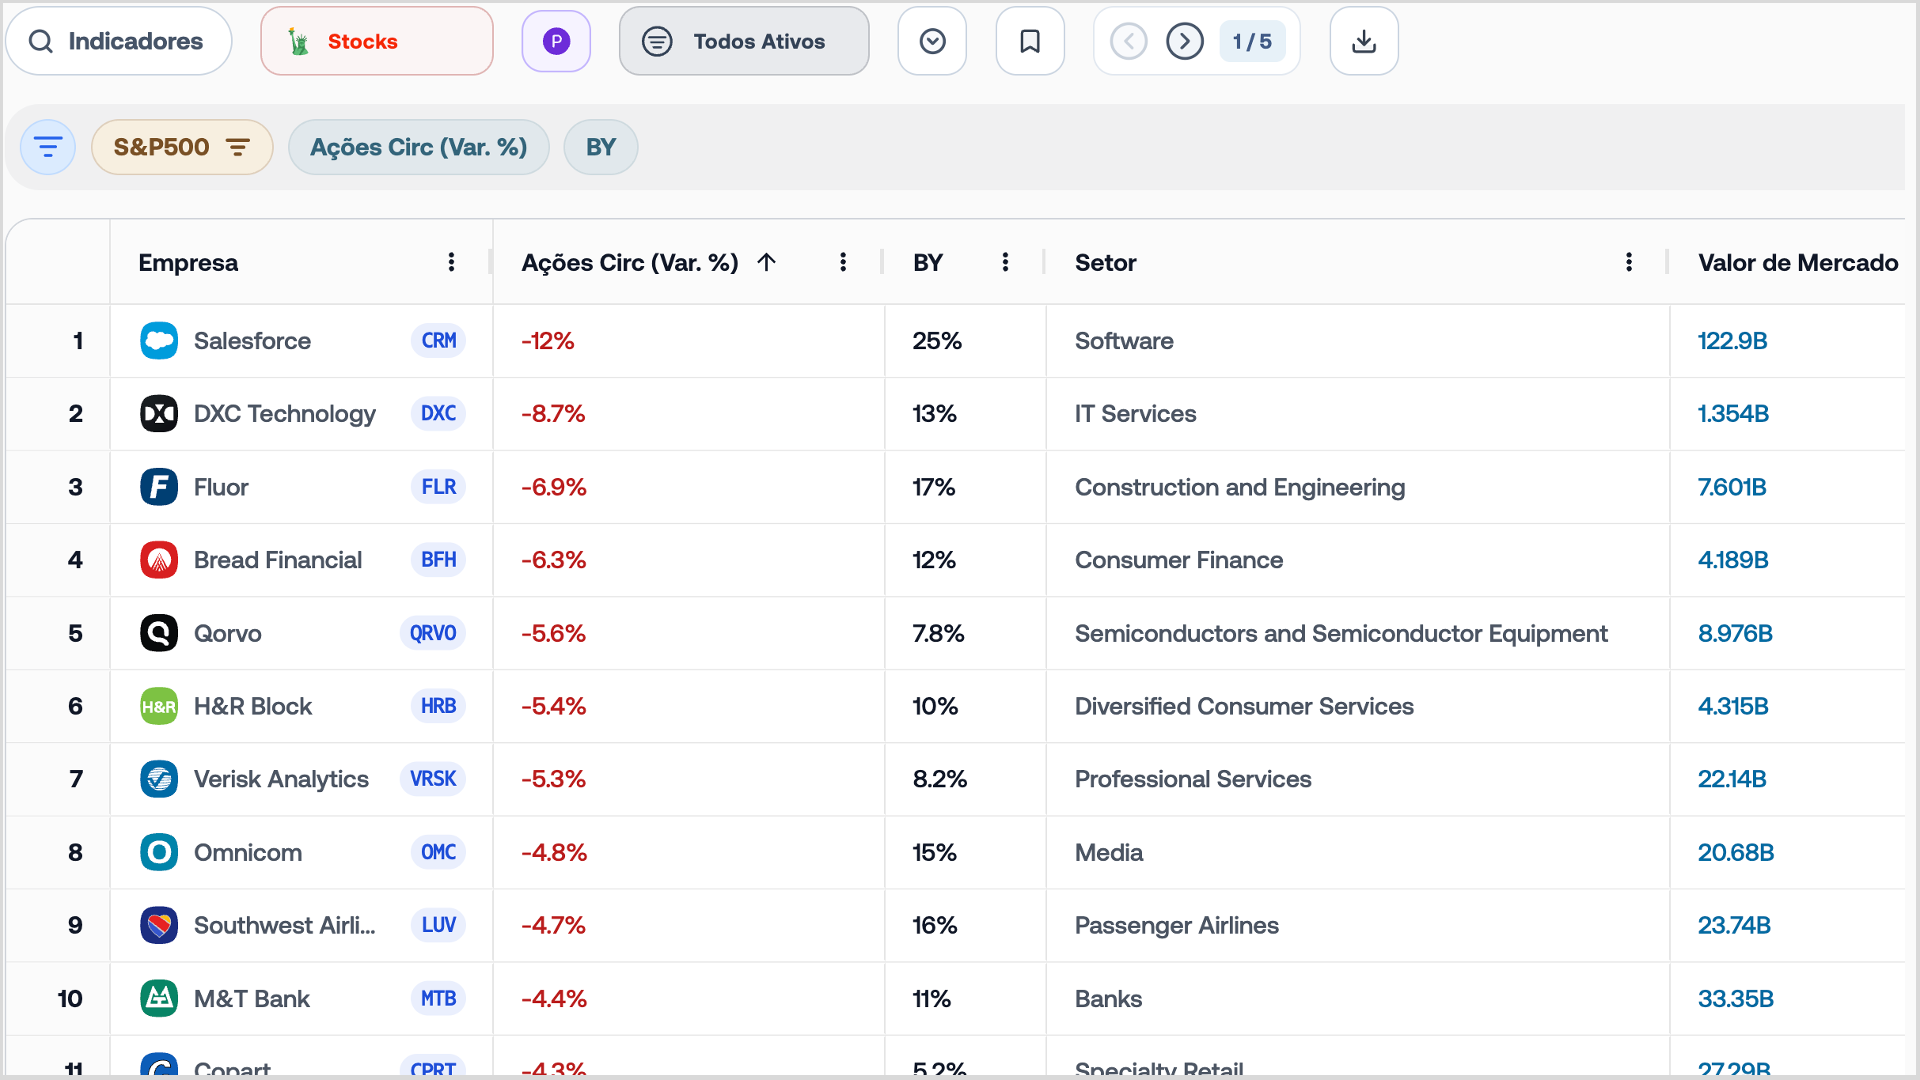Screen dimensions: 1920x1080
Task: Select the Stocks tab button
Action: 377,41
